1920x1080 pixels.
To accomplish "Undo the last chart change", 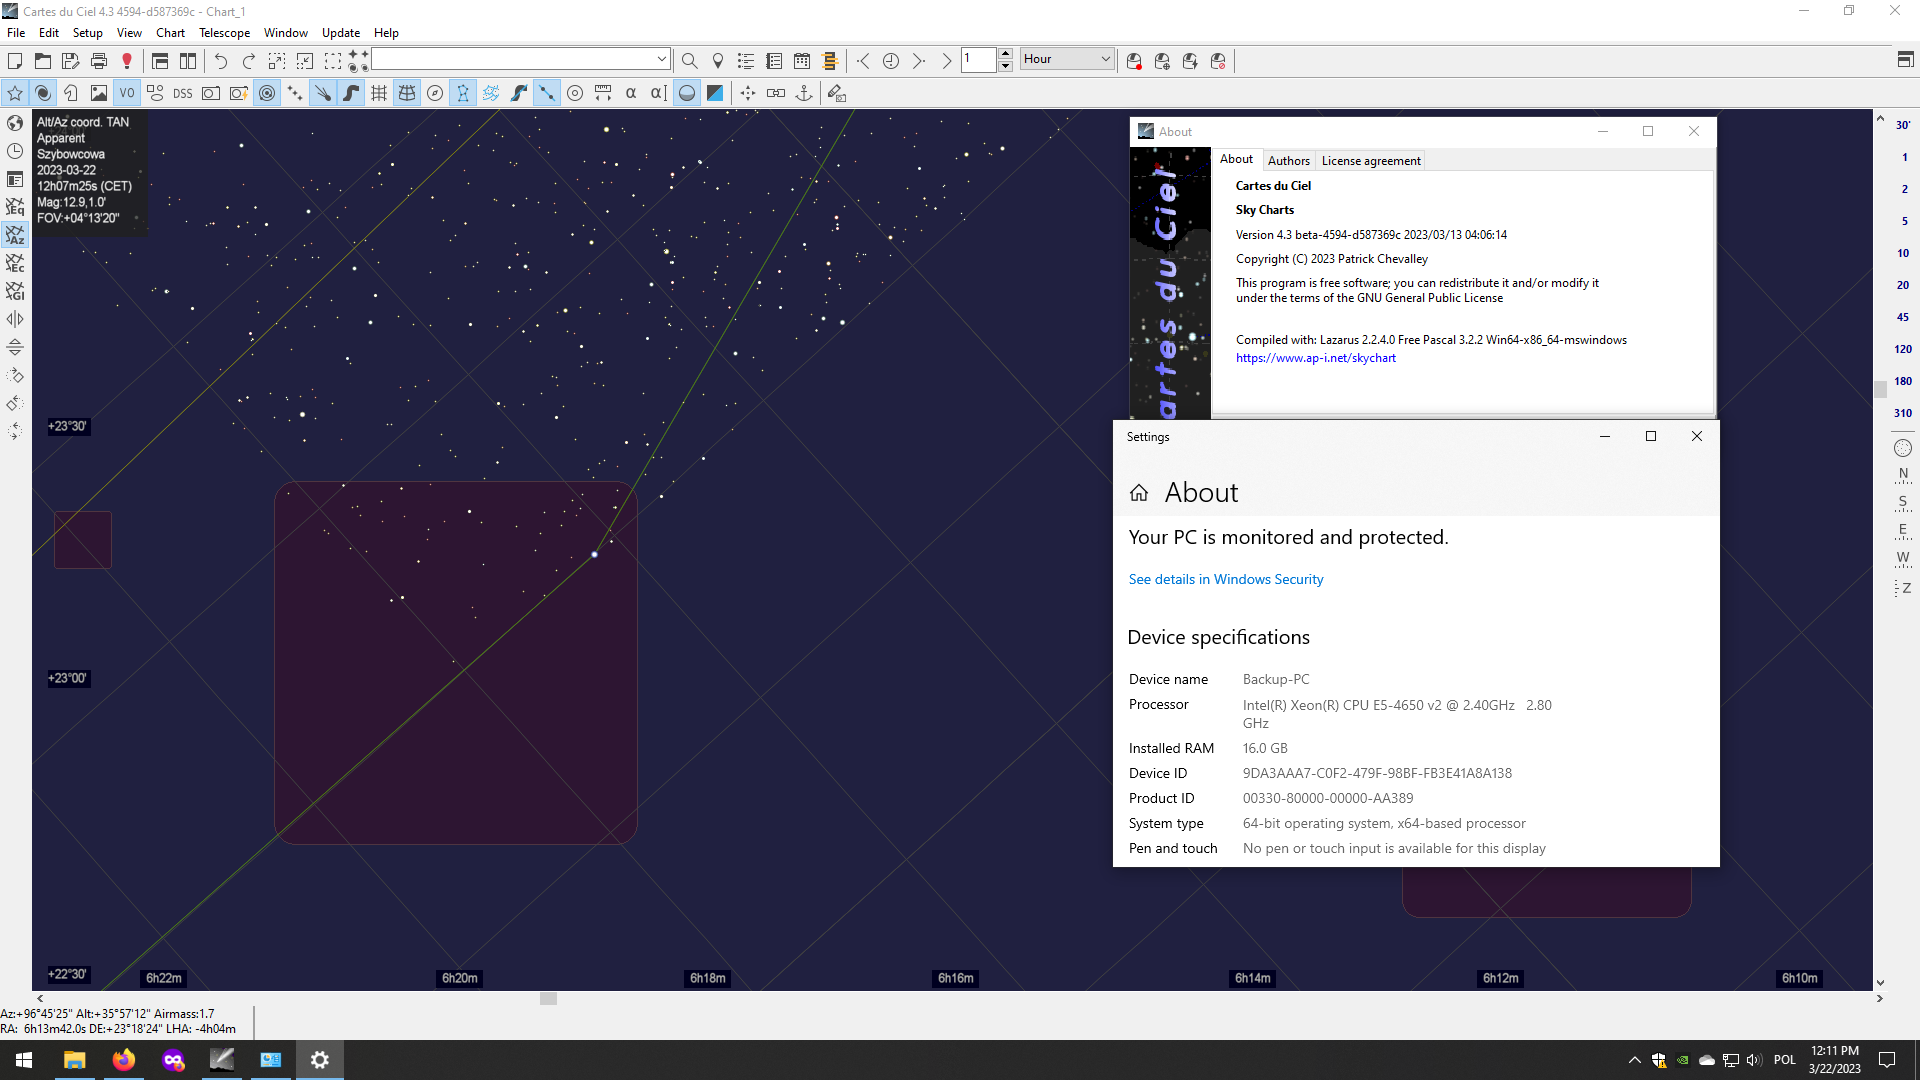I will pyautogui.click(x=221, y=61).
